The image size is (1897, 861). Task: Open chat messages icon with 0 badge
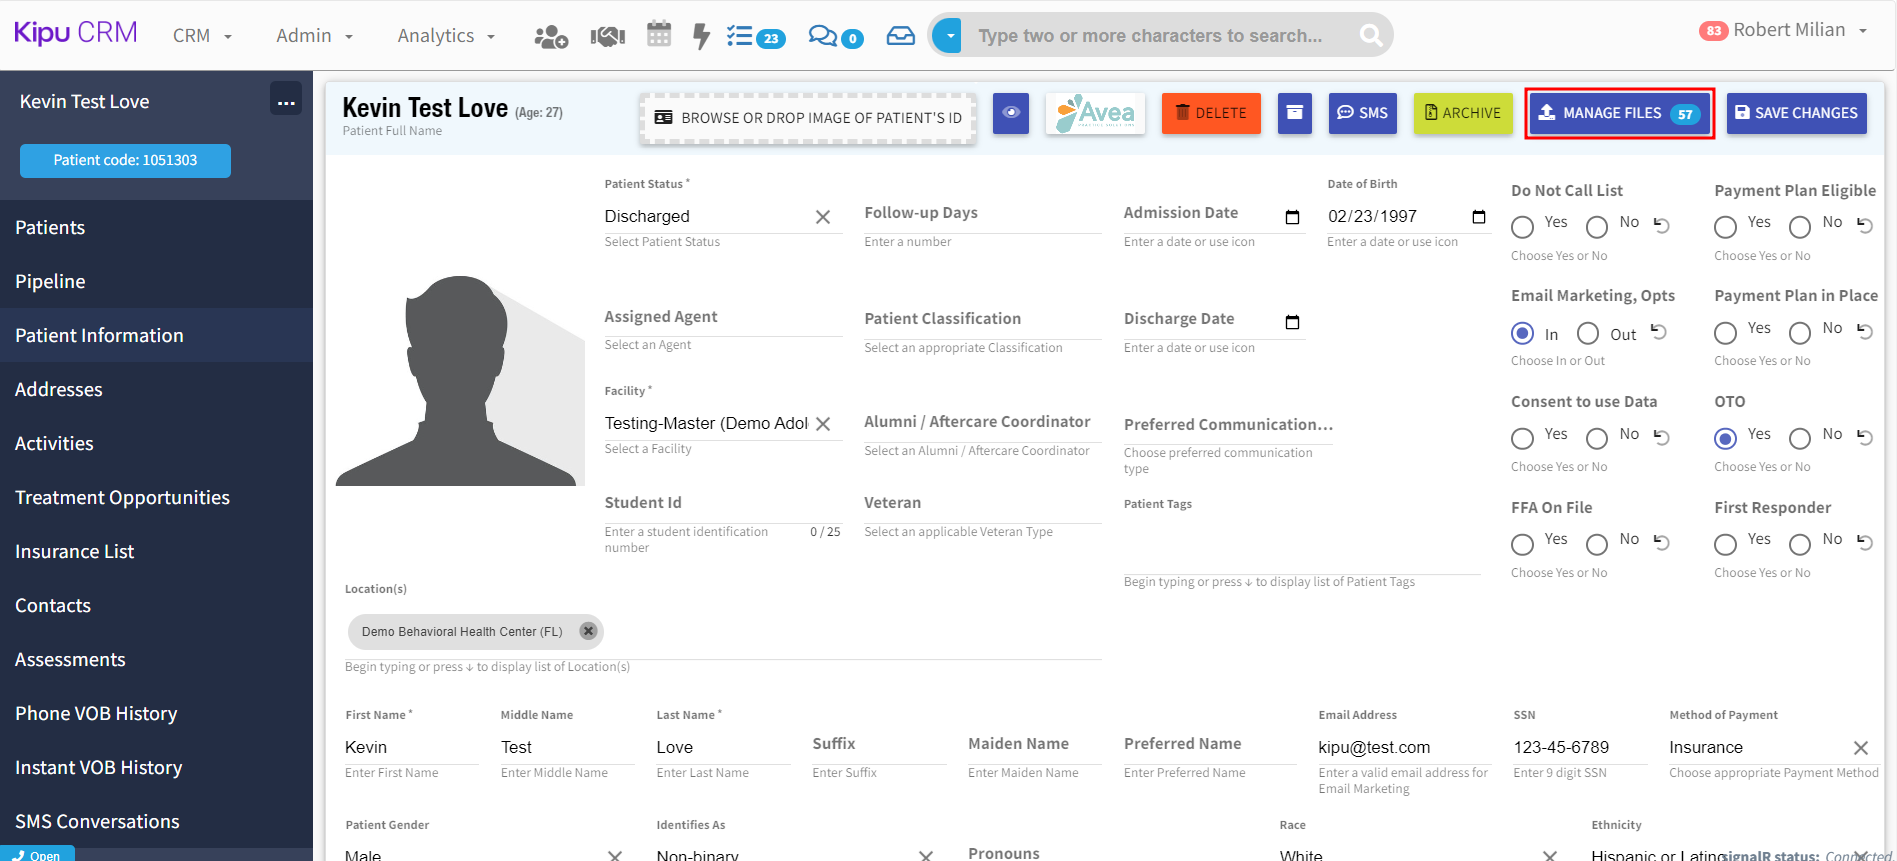pos(835,37)
